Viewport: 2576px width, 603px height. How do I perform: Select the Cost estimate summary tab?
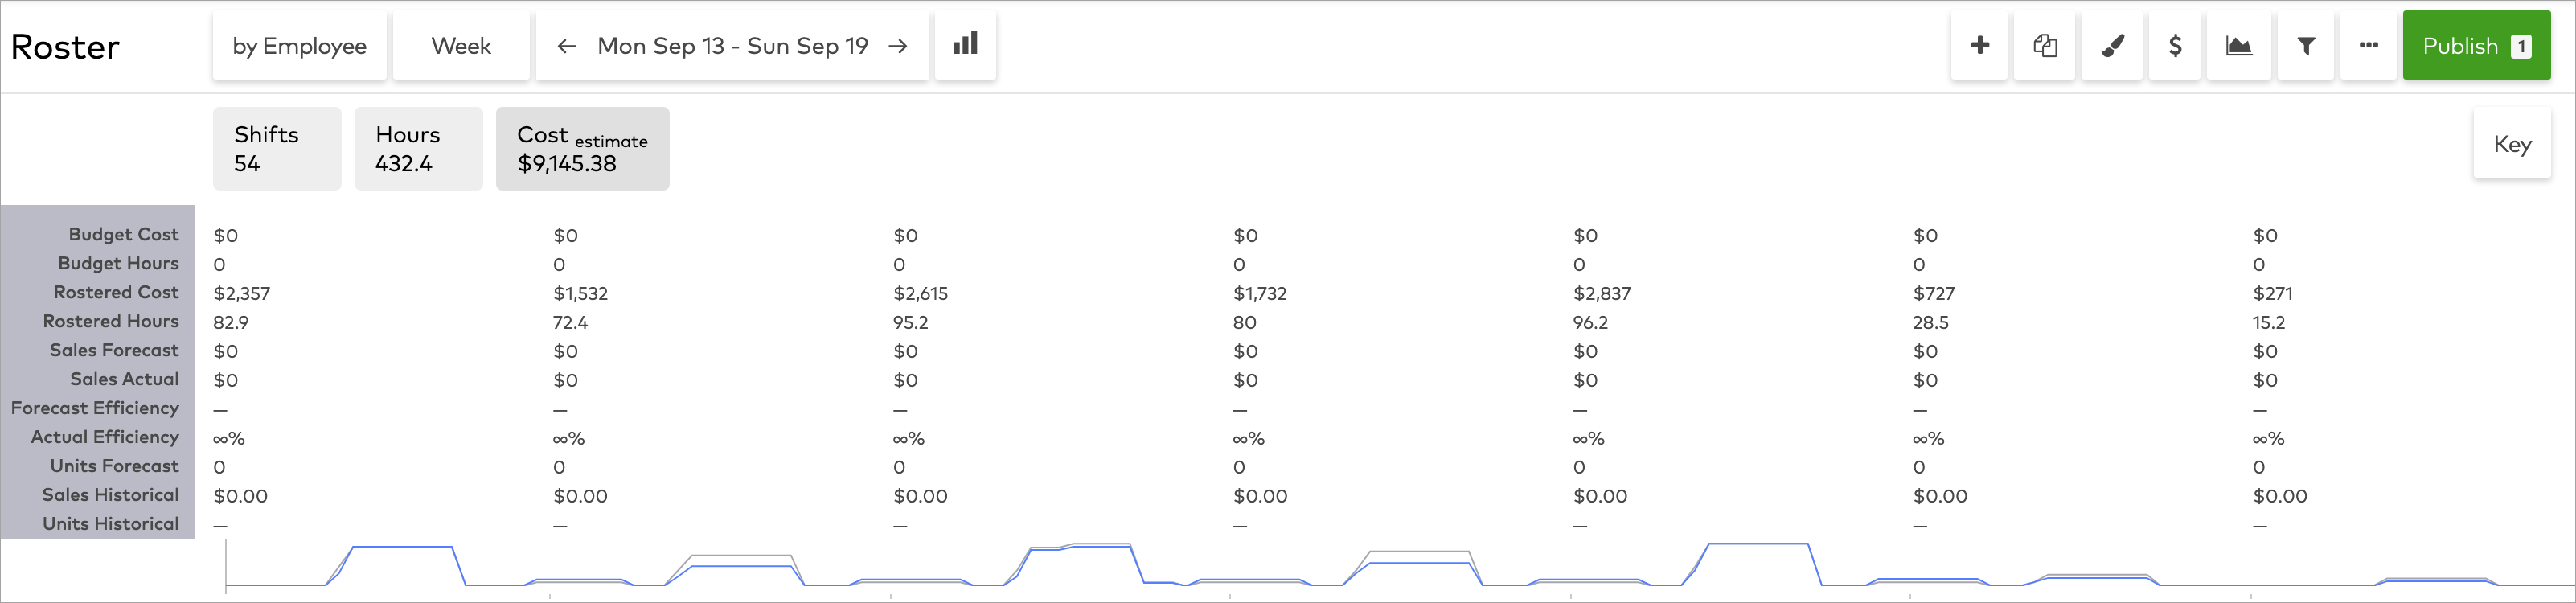pyautogui.click(x=582, y=149)
